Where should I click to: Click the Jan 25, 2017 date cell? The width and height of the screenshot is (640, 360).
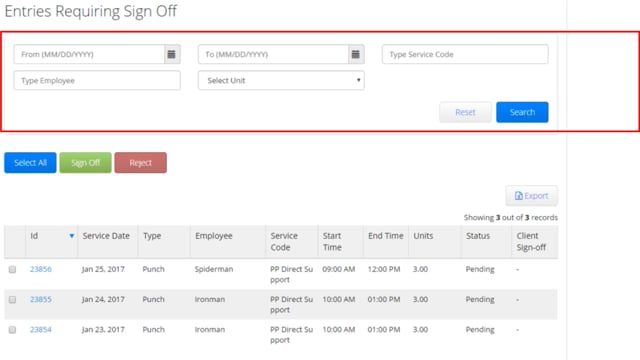[103, 269]
